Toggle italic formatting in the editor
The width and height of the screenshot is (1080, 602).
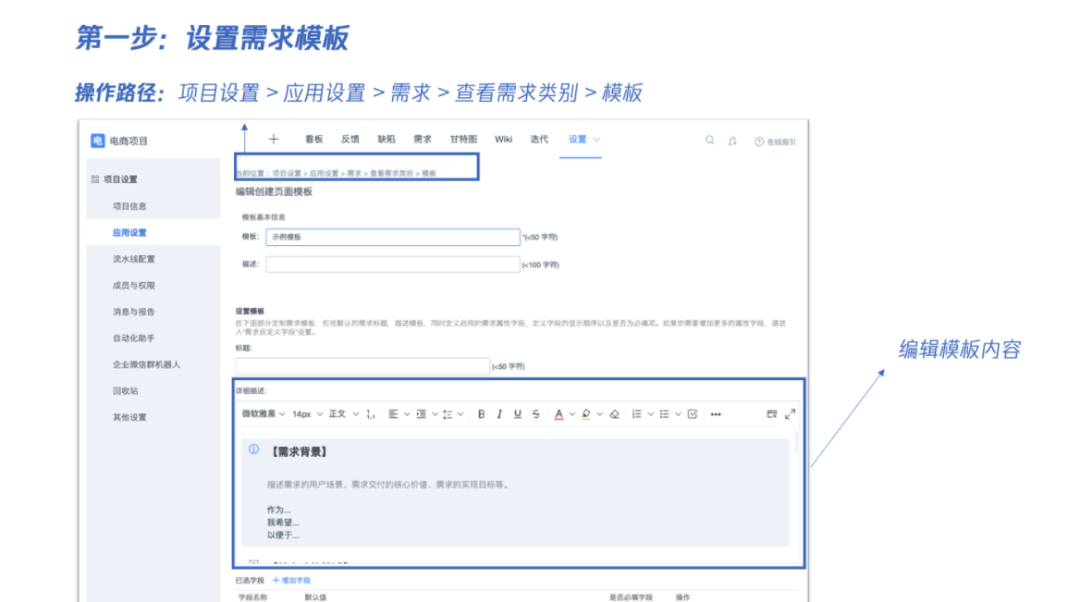498,413
